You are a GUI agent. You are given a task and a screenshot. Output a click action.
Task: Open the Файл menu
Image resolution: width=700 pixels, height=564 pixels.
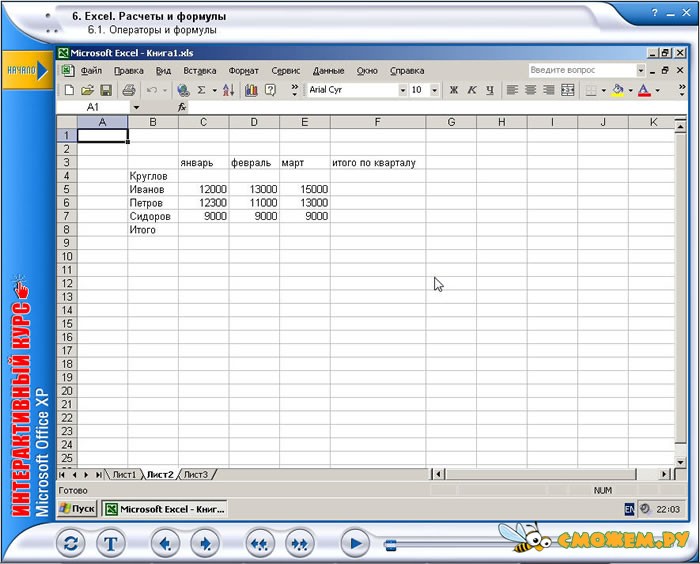pyautogui.click(x=91, y=71)
